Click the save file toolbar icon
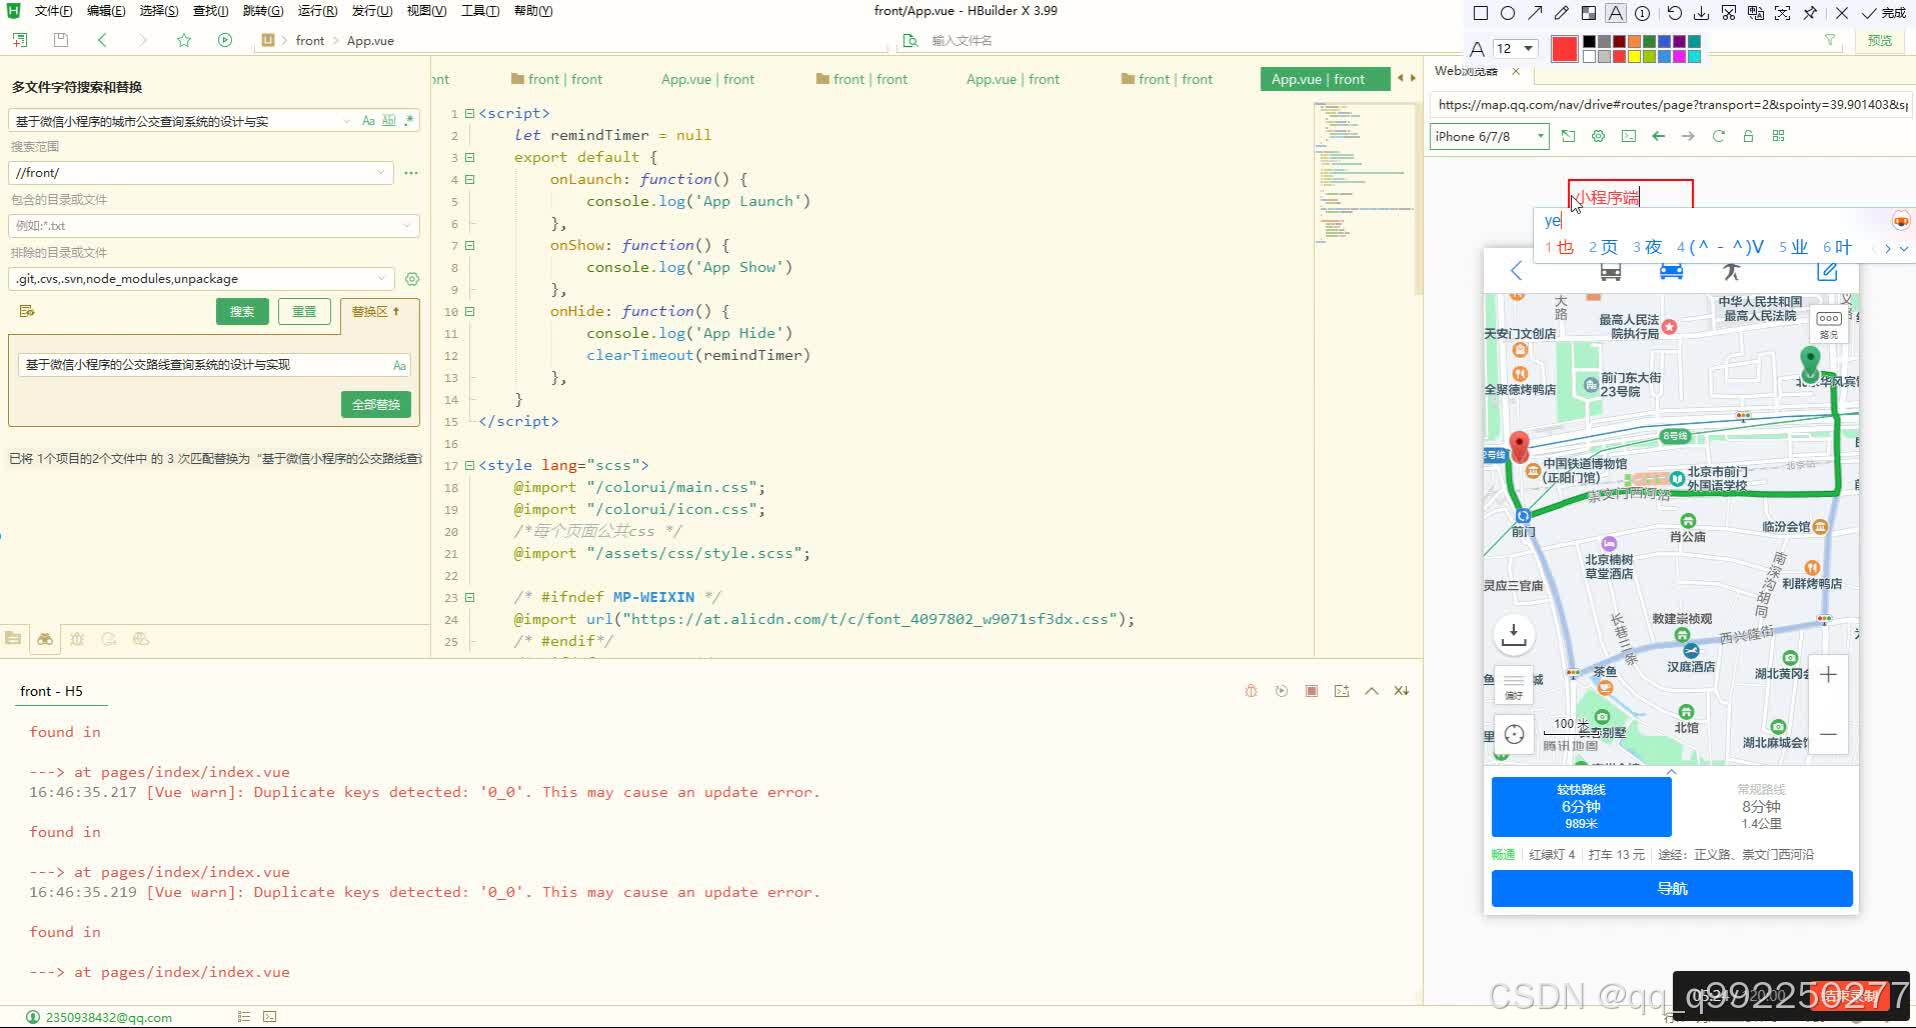Image resolution: width=1916 pixels, height=1028 pixels. (x=61, y=40)
